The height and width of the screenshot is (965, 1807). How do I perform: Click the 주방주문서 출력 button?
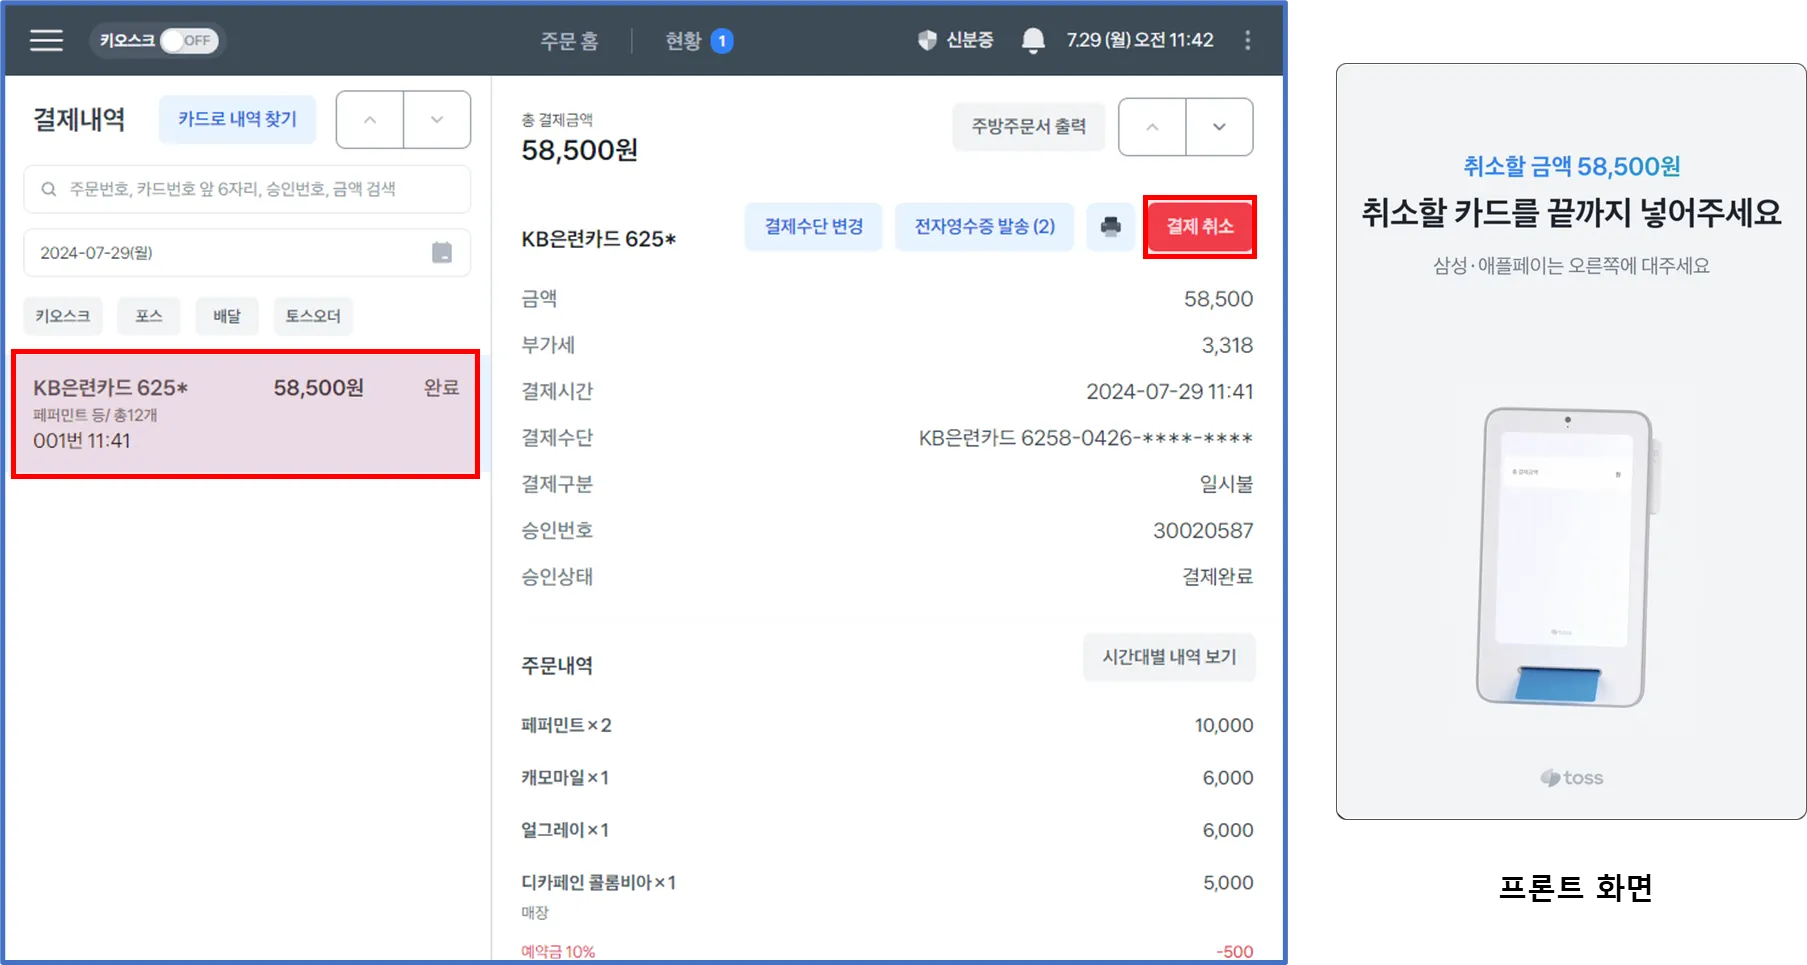click(1029, 127)
